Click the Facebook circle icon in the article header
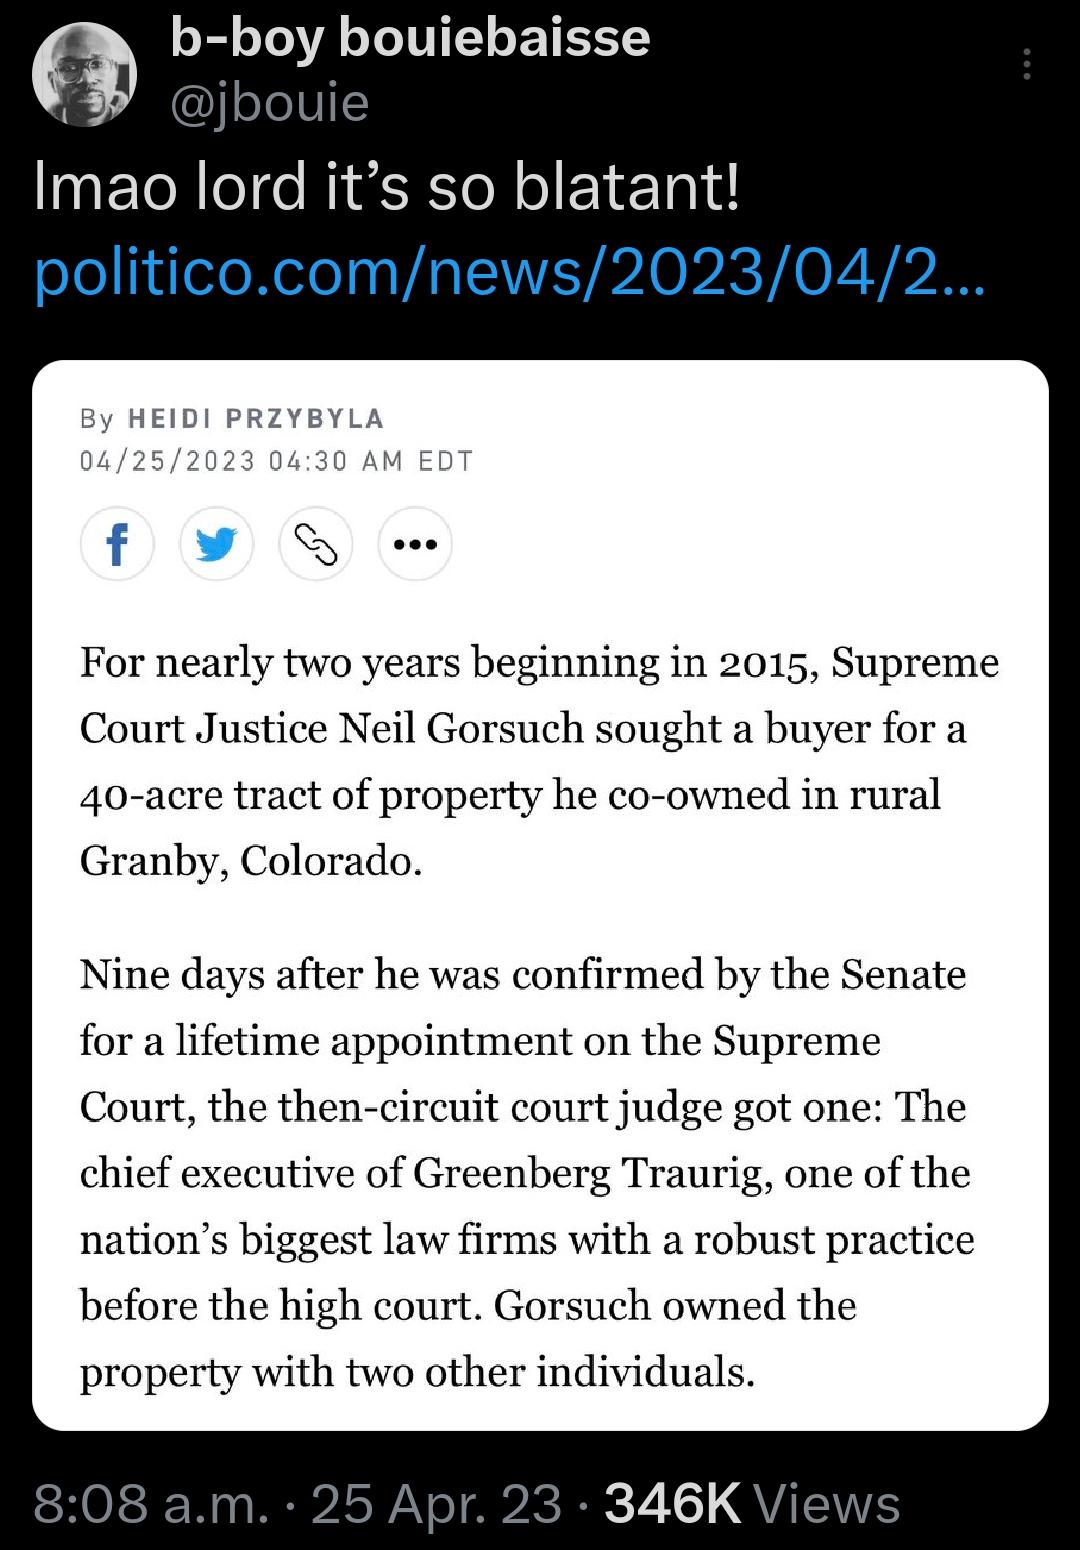The image size is (1080, 1550). click(117, 543)
